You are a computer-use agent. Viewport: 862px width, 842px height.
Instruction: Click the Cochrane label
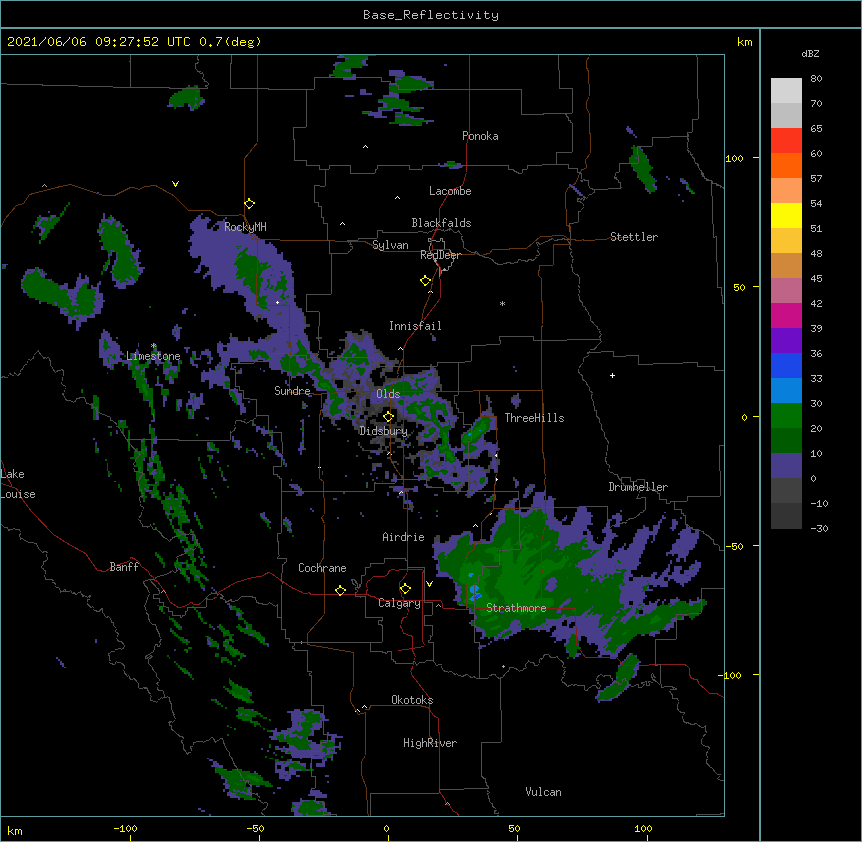pyautogui.click(x=322, y=568)
